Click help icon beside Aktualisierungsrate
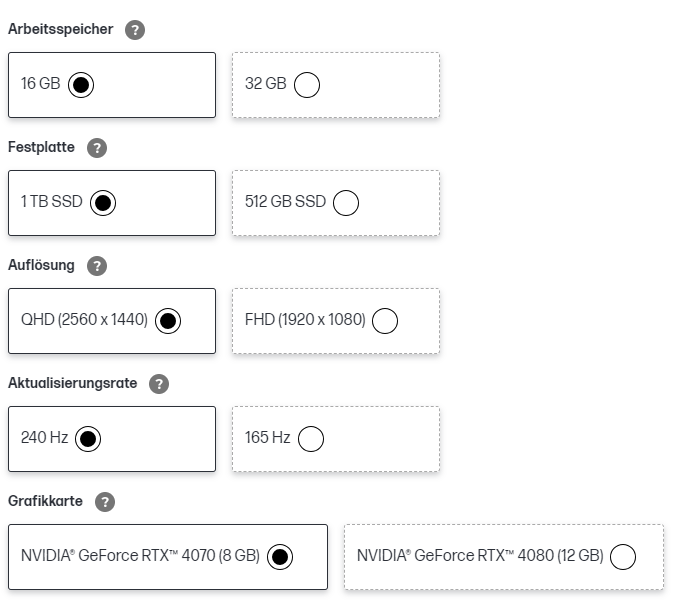This screenshot has height=606, width=679. [159, 384]
